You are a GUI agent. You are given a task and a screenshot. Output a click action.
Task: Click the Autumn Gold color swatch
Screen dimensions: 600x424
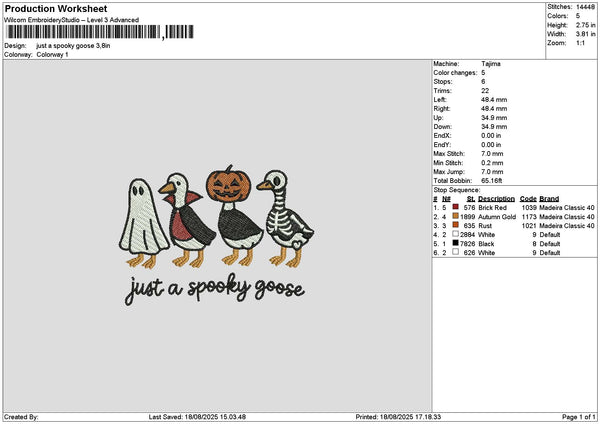[455, 216]
